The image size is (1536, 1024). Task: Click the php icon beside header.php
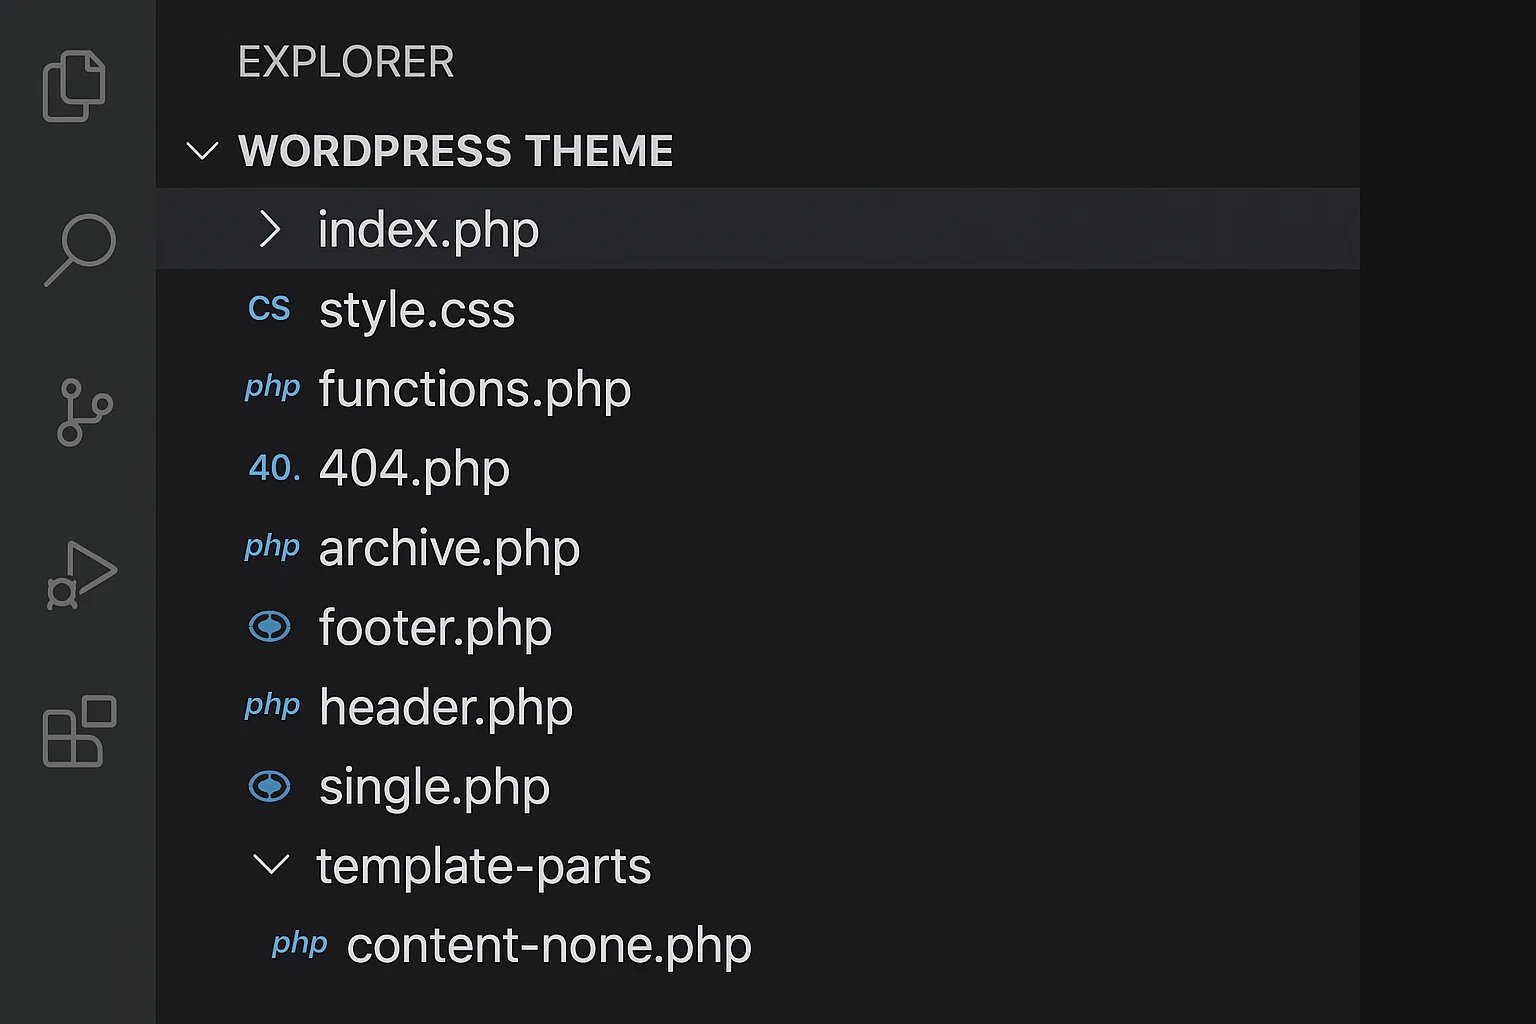[271, 706]
